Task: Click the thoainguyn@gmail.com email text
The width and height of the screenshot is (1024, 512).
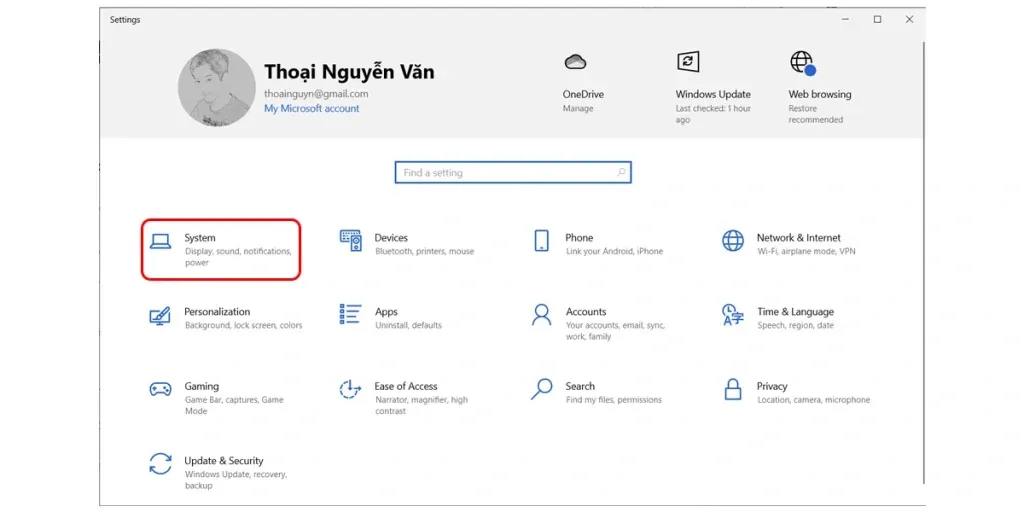Action: pos(316,93)
